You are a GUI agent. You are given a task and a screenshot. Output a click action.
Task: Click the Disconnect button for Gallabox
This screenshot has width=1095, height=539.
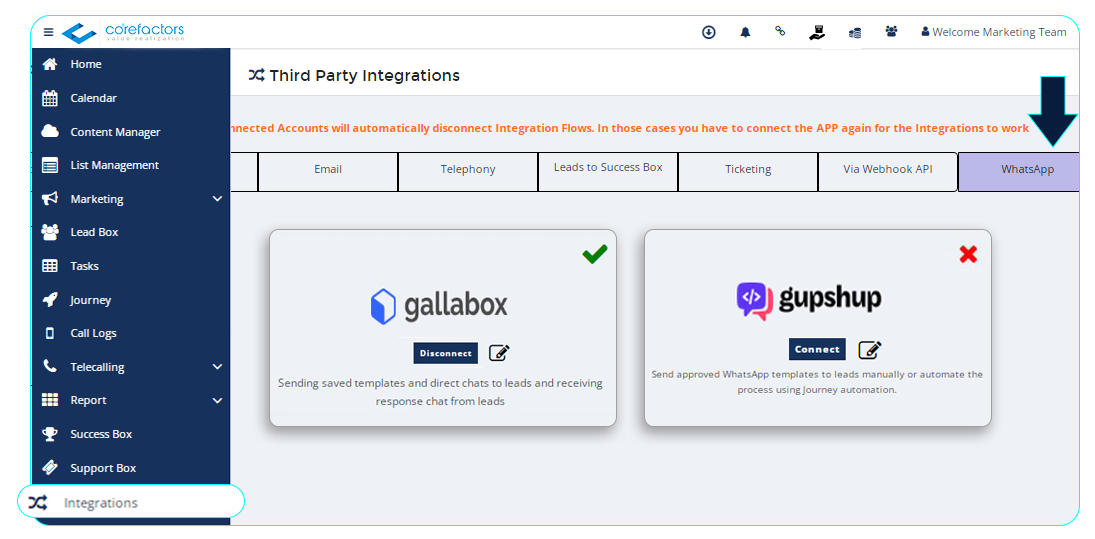(x=446, y=353)
